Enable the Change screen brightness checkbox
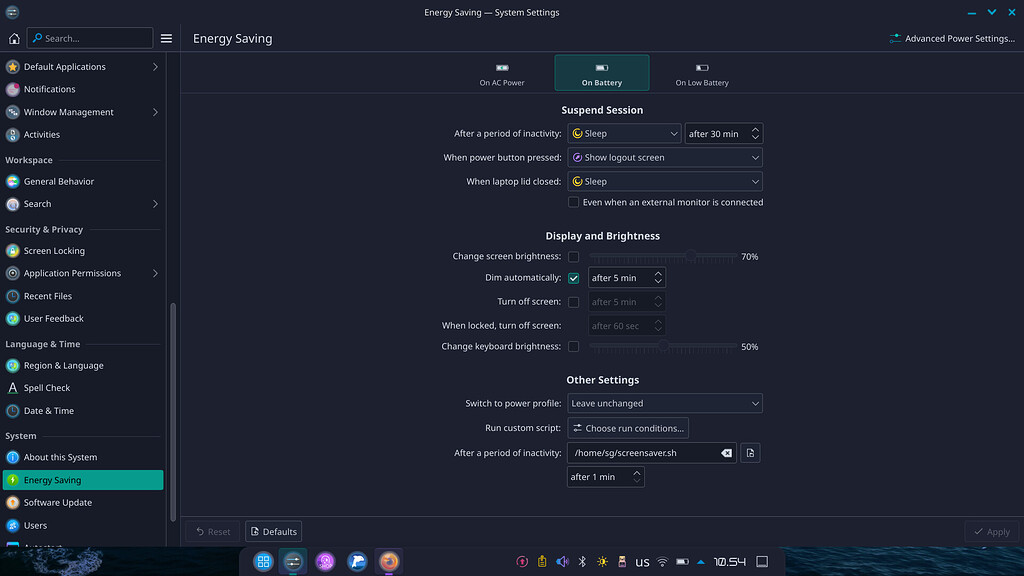This screenshot has width=1024, height=576. tap(574, 256)
